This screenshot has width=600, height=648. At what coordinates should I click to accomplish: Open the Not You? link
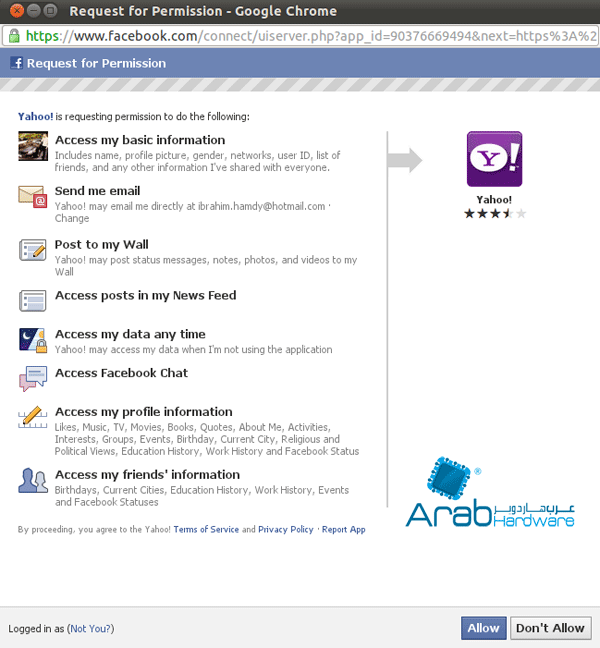(90, 629)
